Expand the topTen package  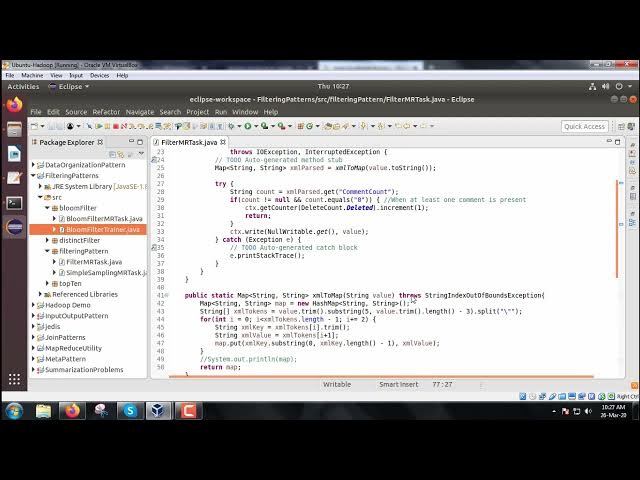click(47, 283)
